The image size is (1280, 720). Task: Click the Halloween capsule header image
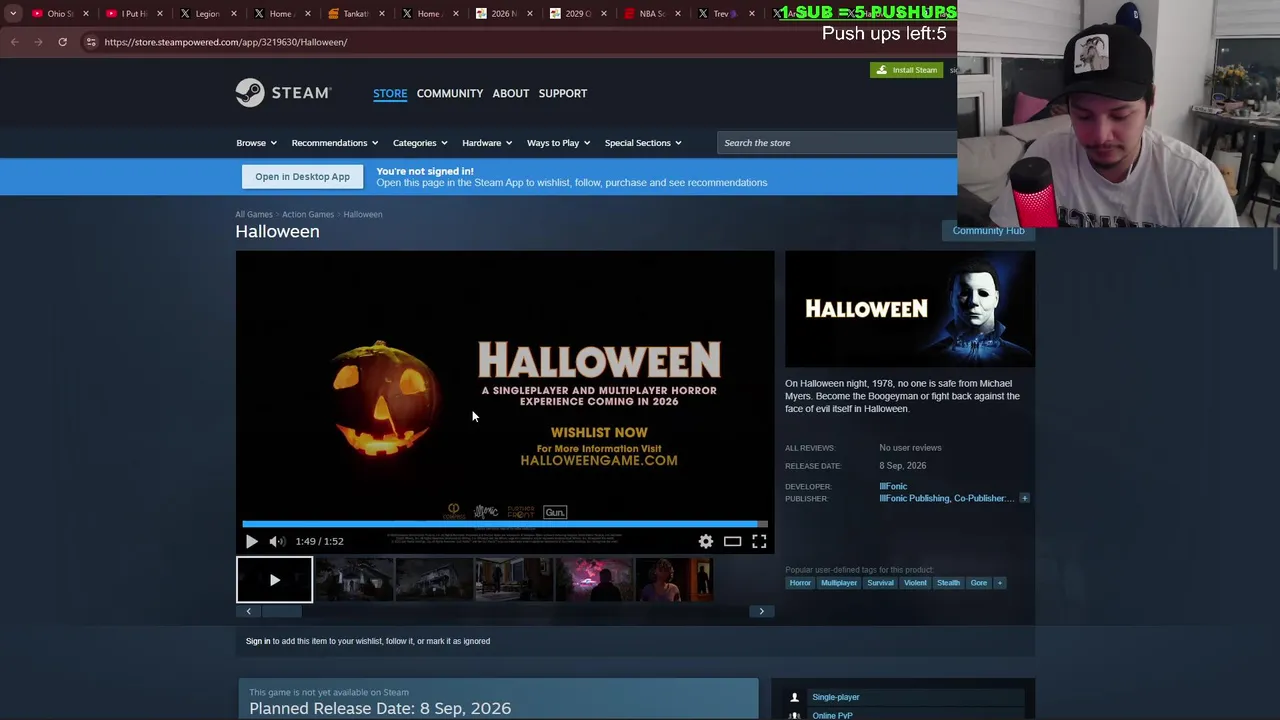pos(910,309)
